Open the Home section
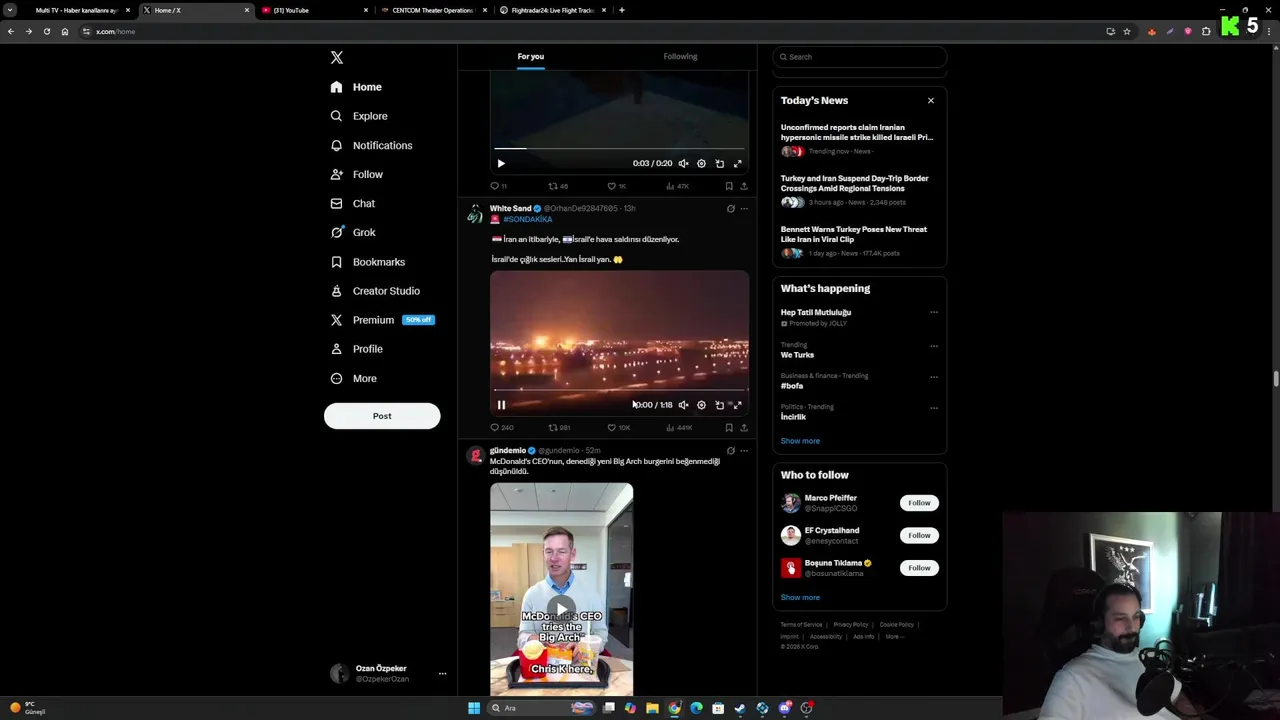 click(356, 87)
